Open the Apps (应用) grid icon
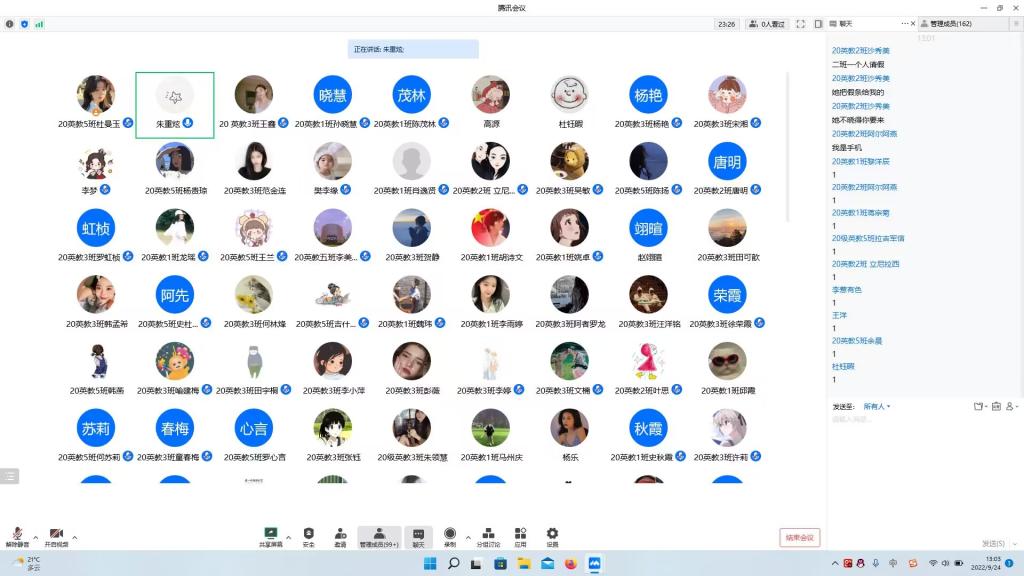 tap(520, 535)
